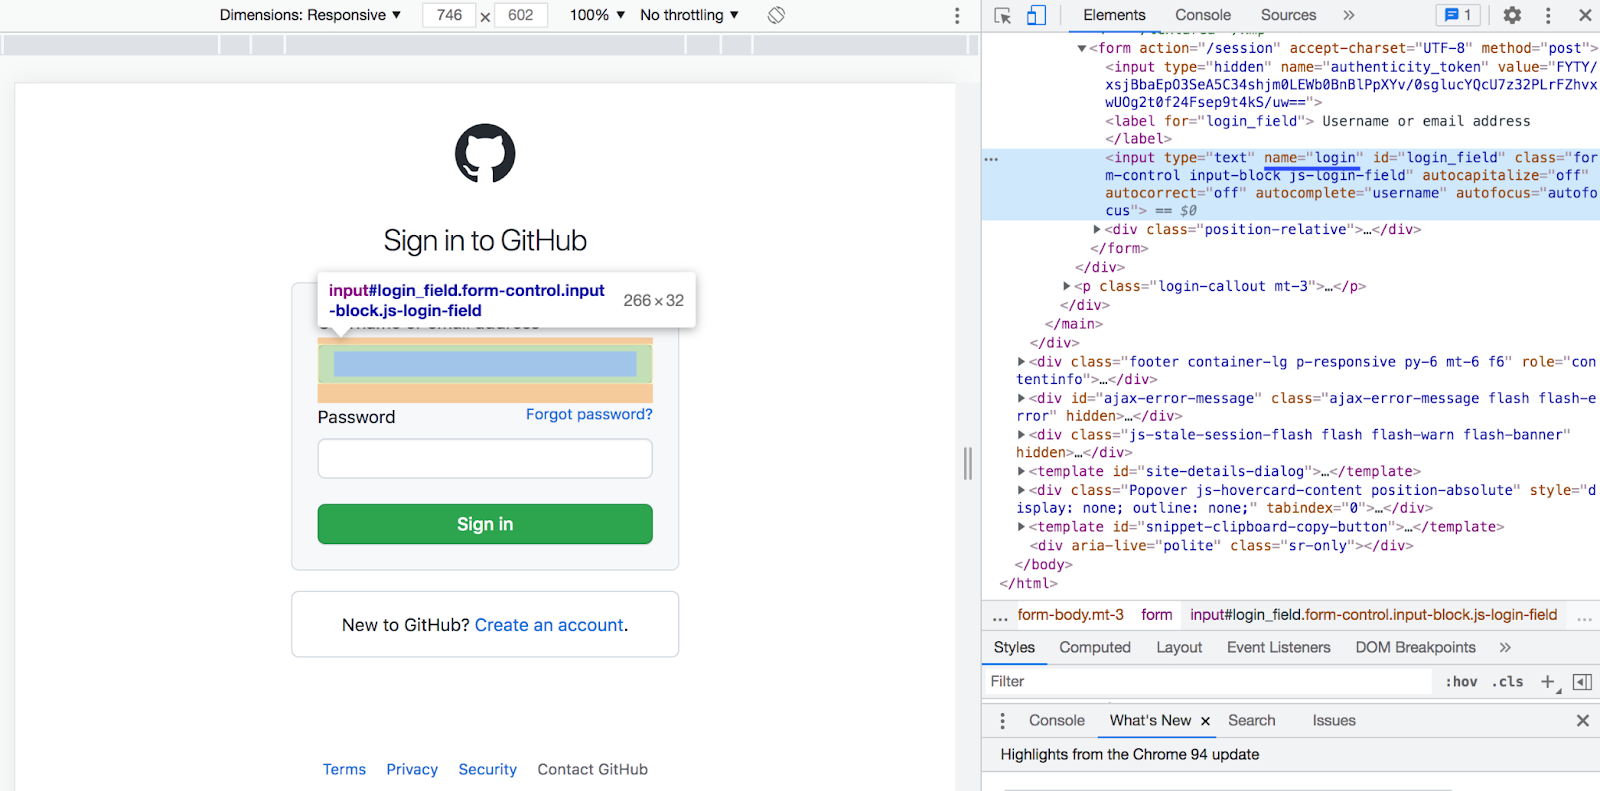
Task: Click the breadcrumb right overflow ellipsis
Action: coord(1584,617)
